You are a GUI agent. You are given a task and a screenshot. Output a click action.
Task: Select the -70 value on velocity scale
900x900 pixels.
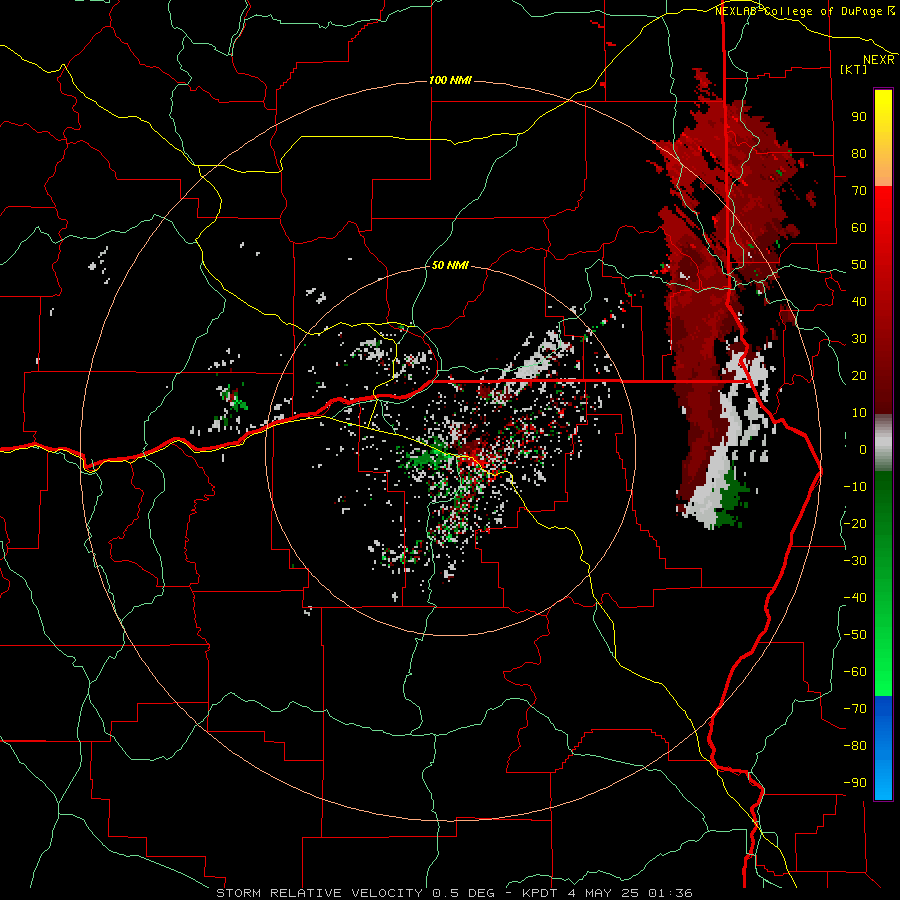pos(855,709)
